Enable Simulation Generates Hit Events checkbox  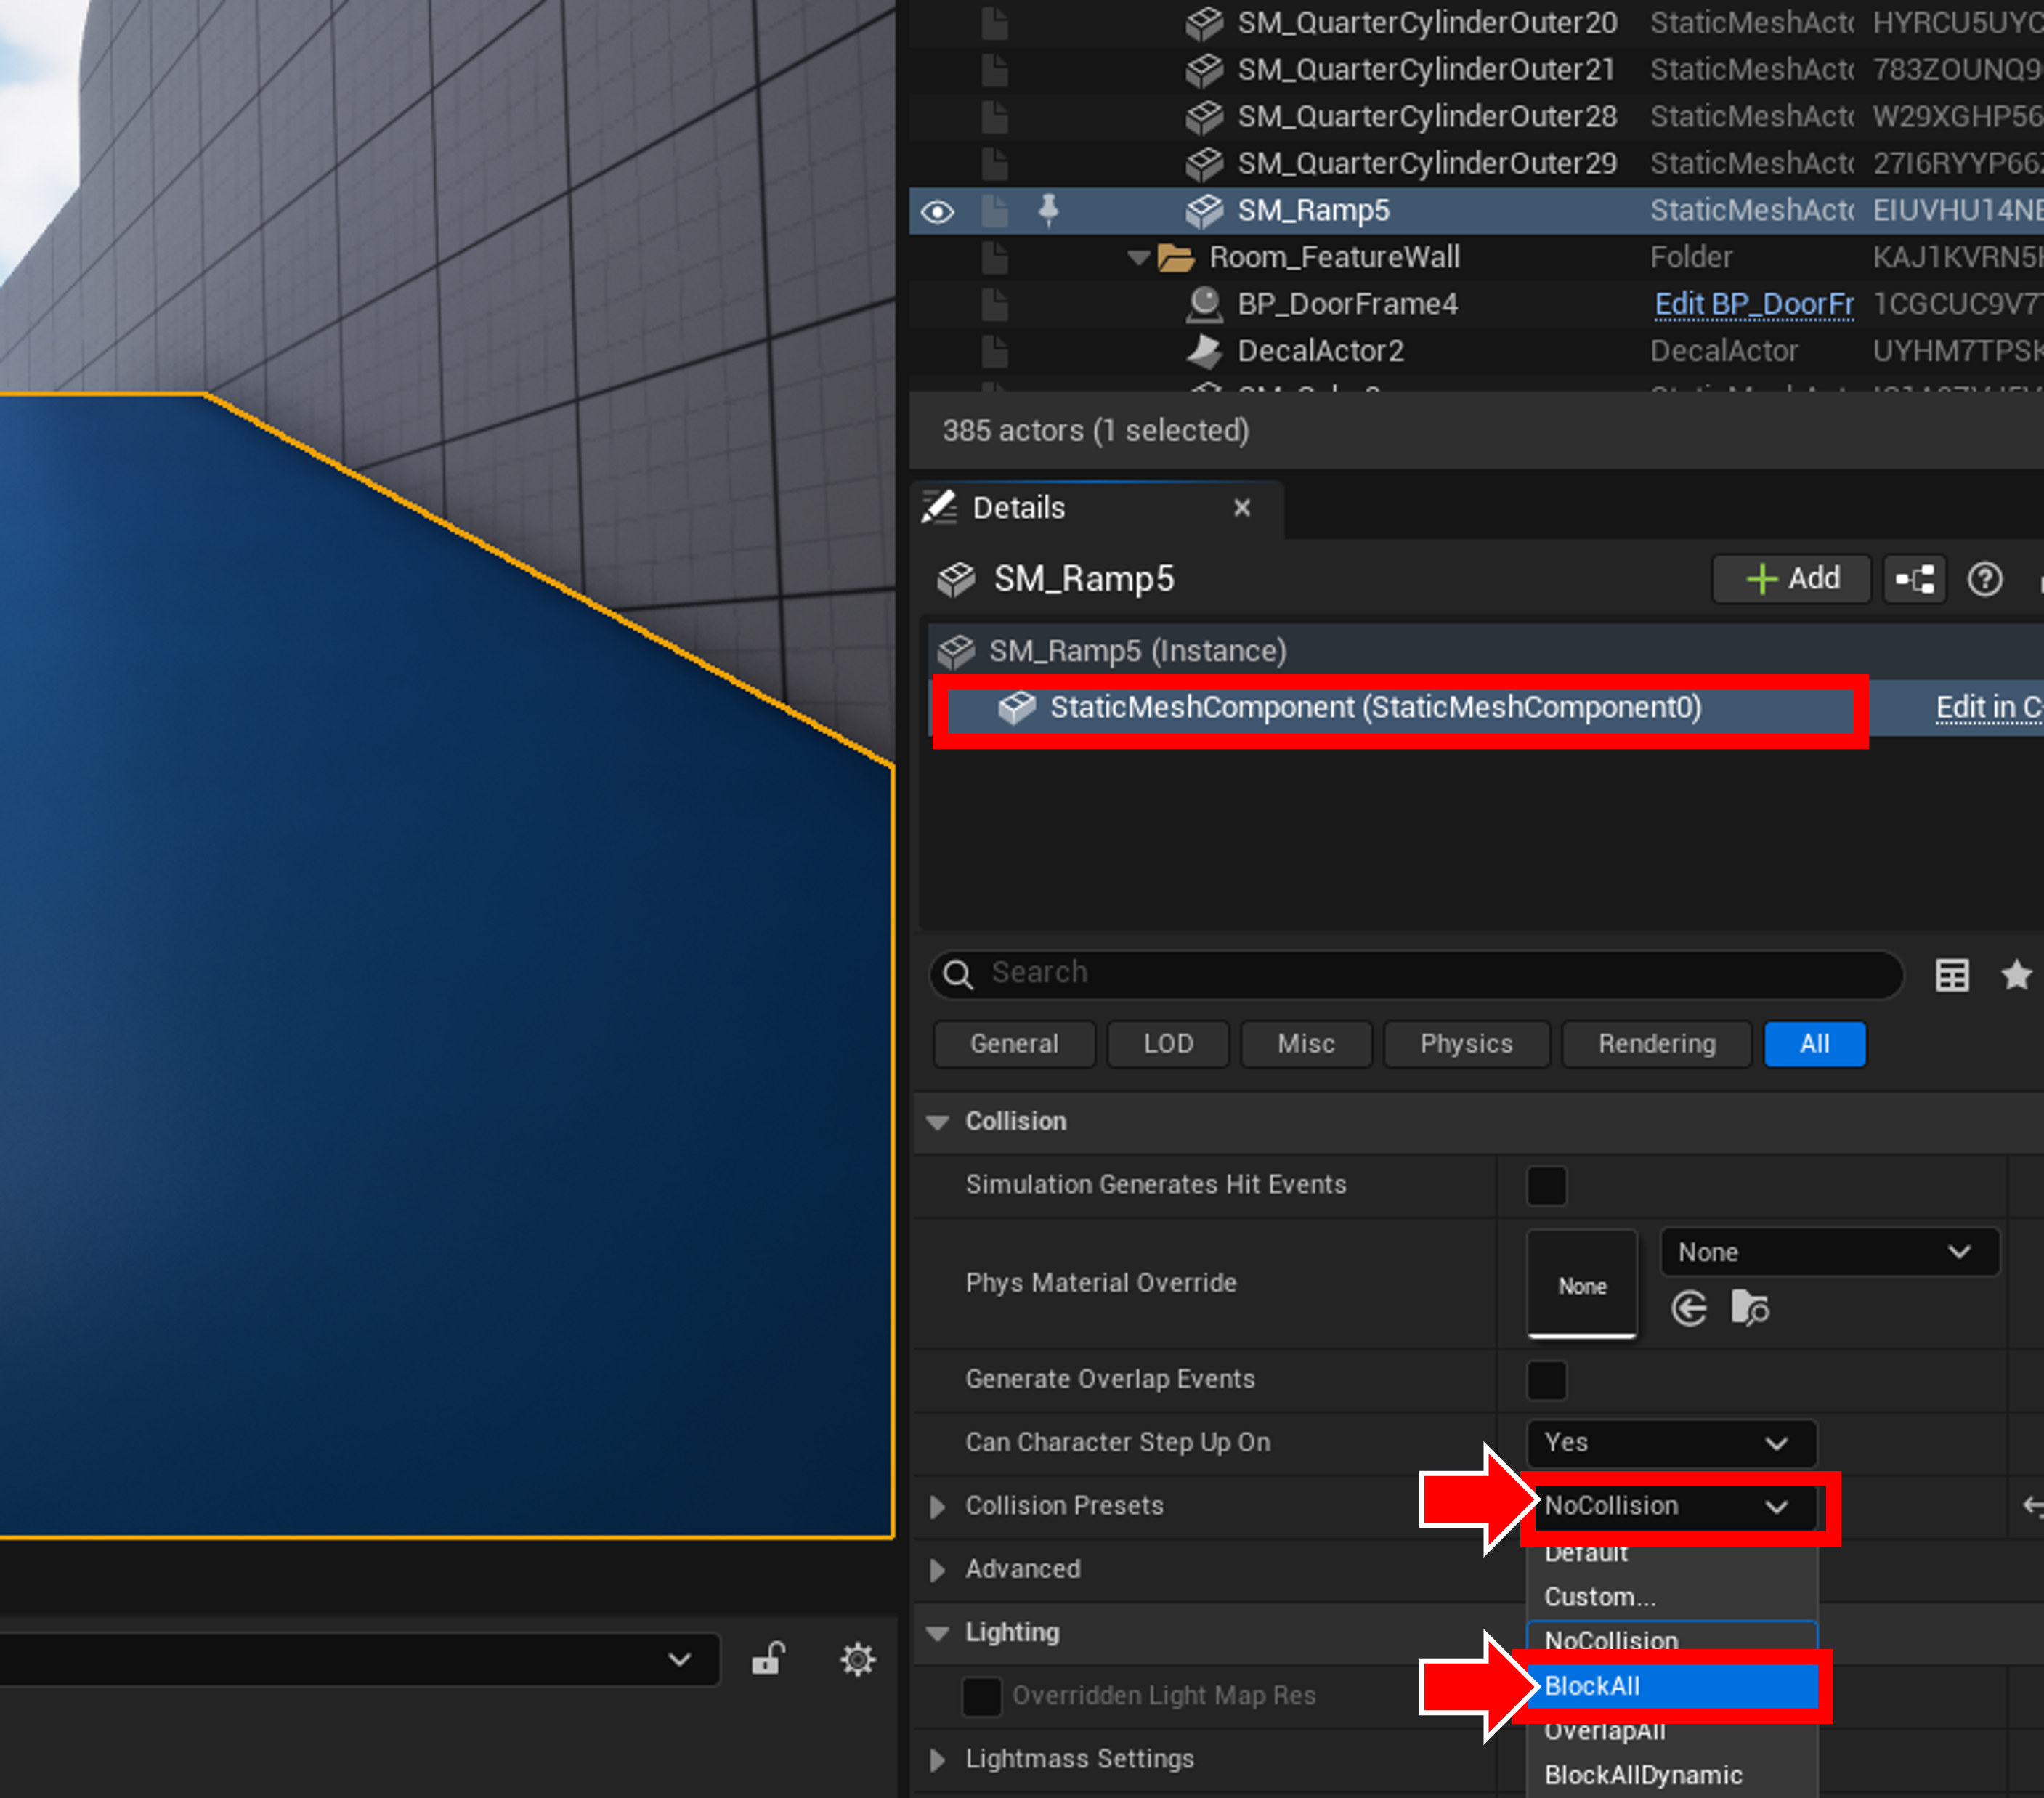(x=1546, y=1185)
